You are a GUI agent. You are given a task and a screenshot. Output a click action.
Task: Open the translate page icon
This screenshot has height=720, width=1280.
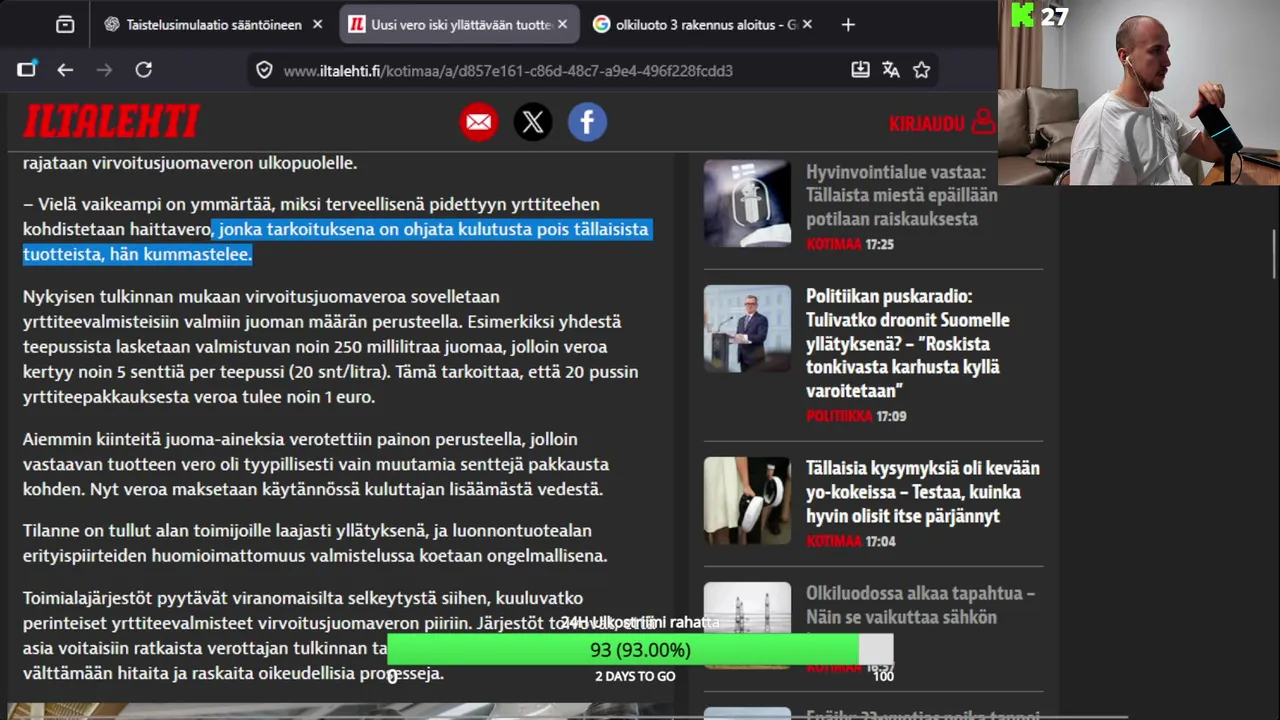coord(891,70)
